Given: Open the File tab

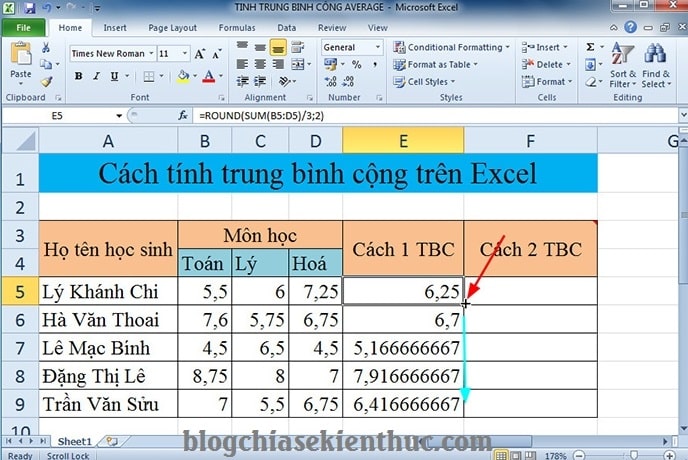Looking at the screenshot, I should coord(24,28).
